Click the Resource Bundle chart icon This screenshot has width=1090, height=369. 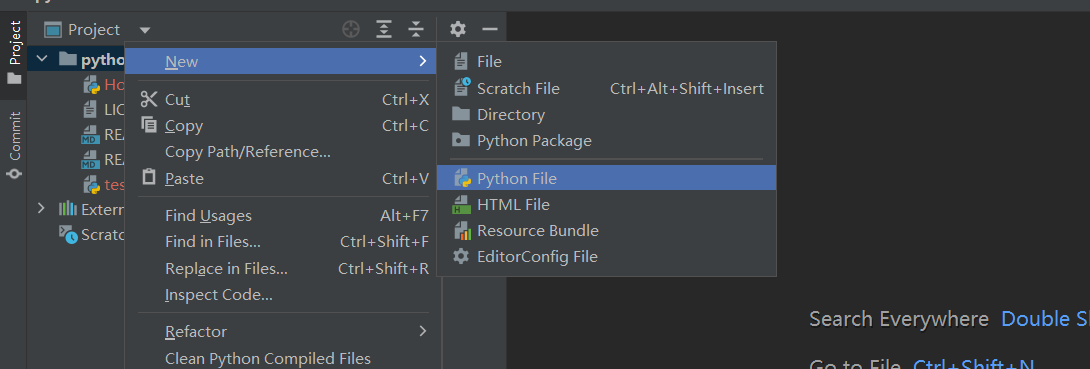pyautogui.click(x=462, y=230)
